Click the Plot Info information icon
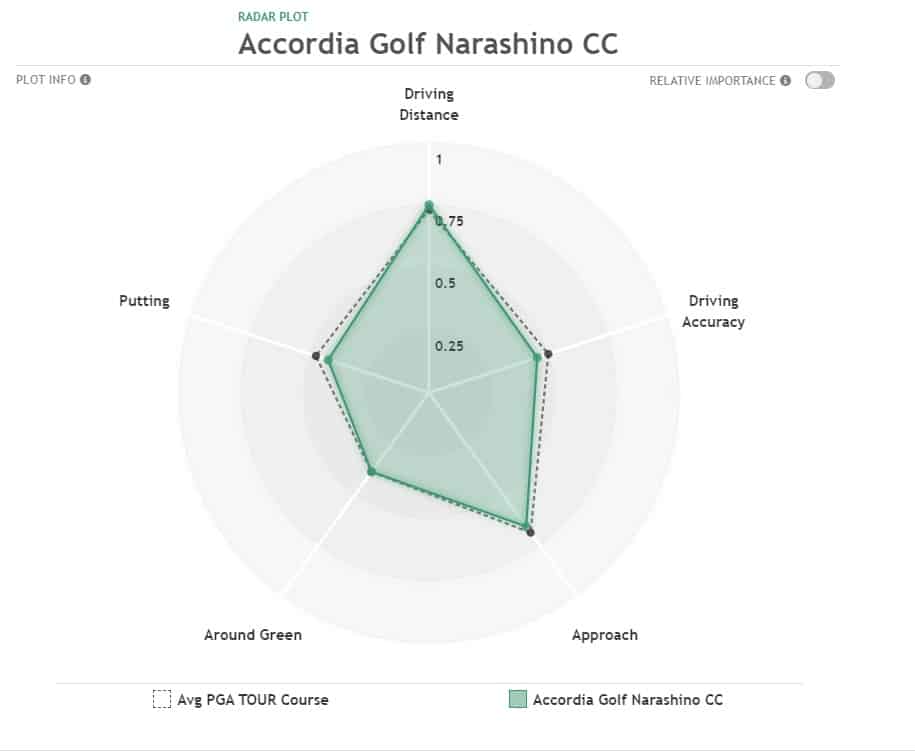Screen dimensions: 915x752 coord(85,80)
